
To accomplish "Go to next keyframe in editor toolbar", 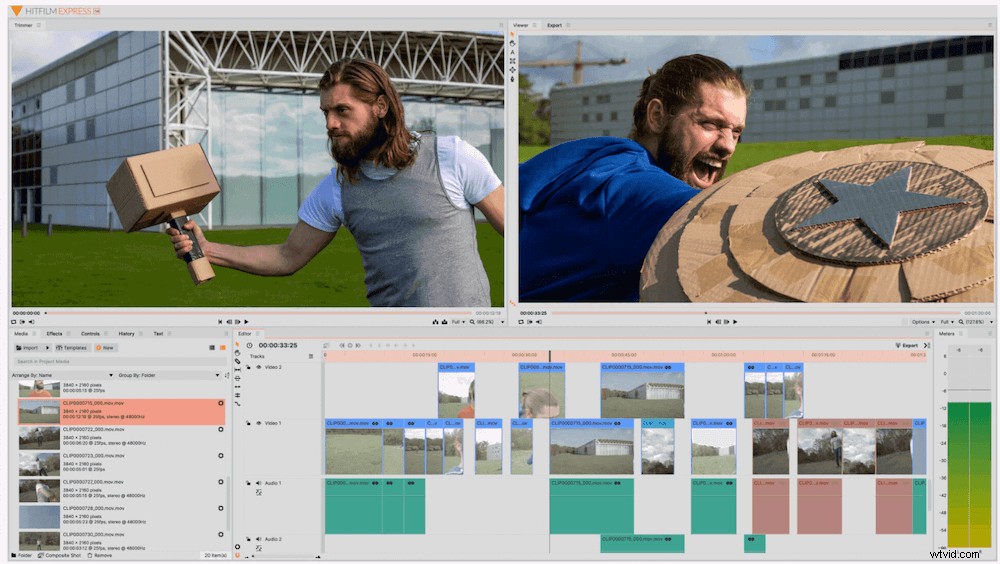I will (358, 345).
